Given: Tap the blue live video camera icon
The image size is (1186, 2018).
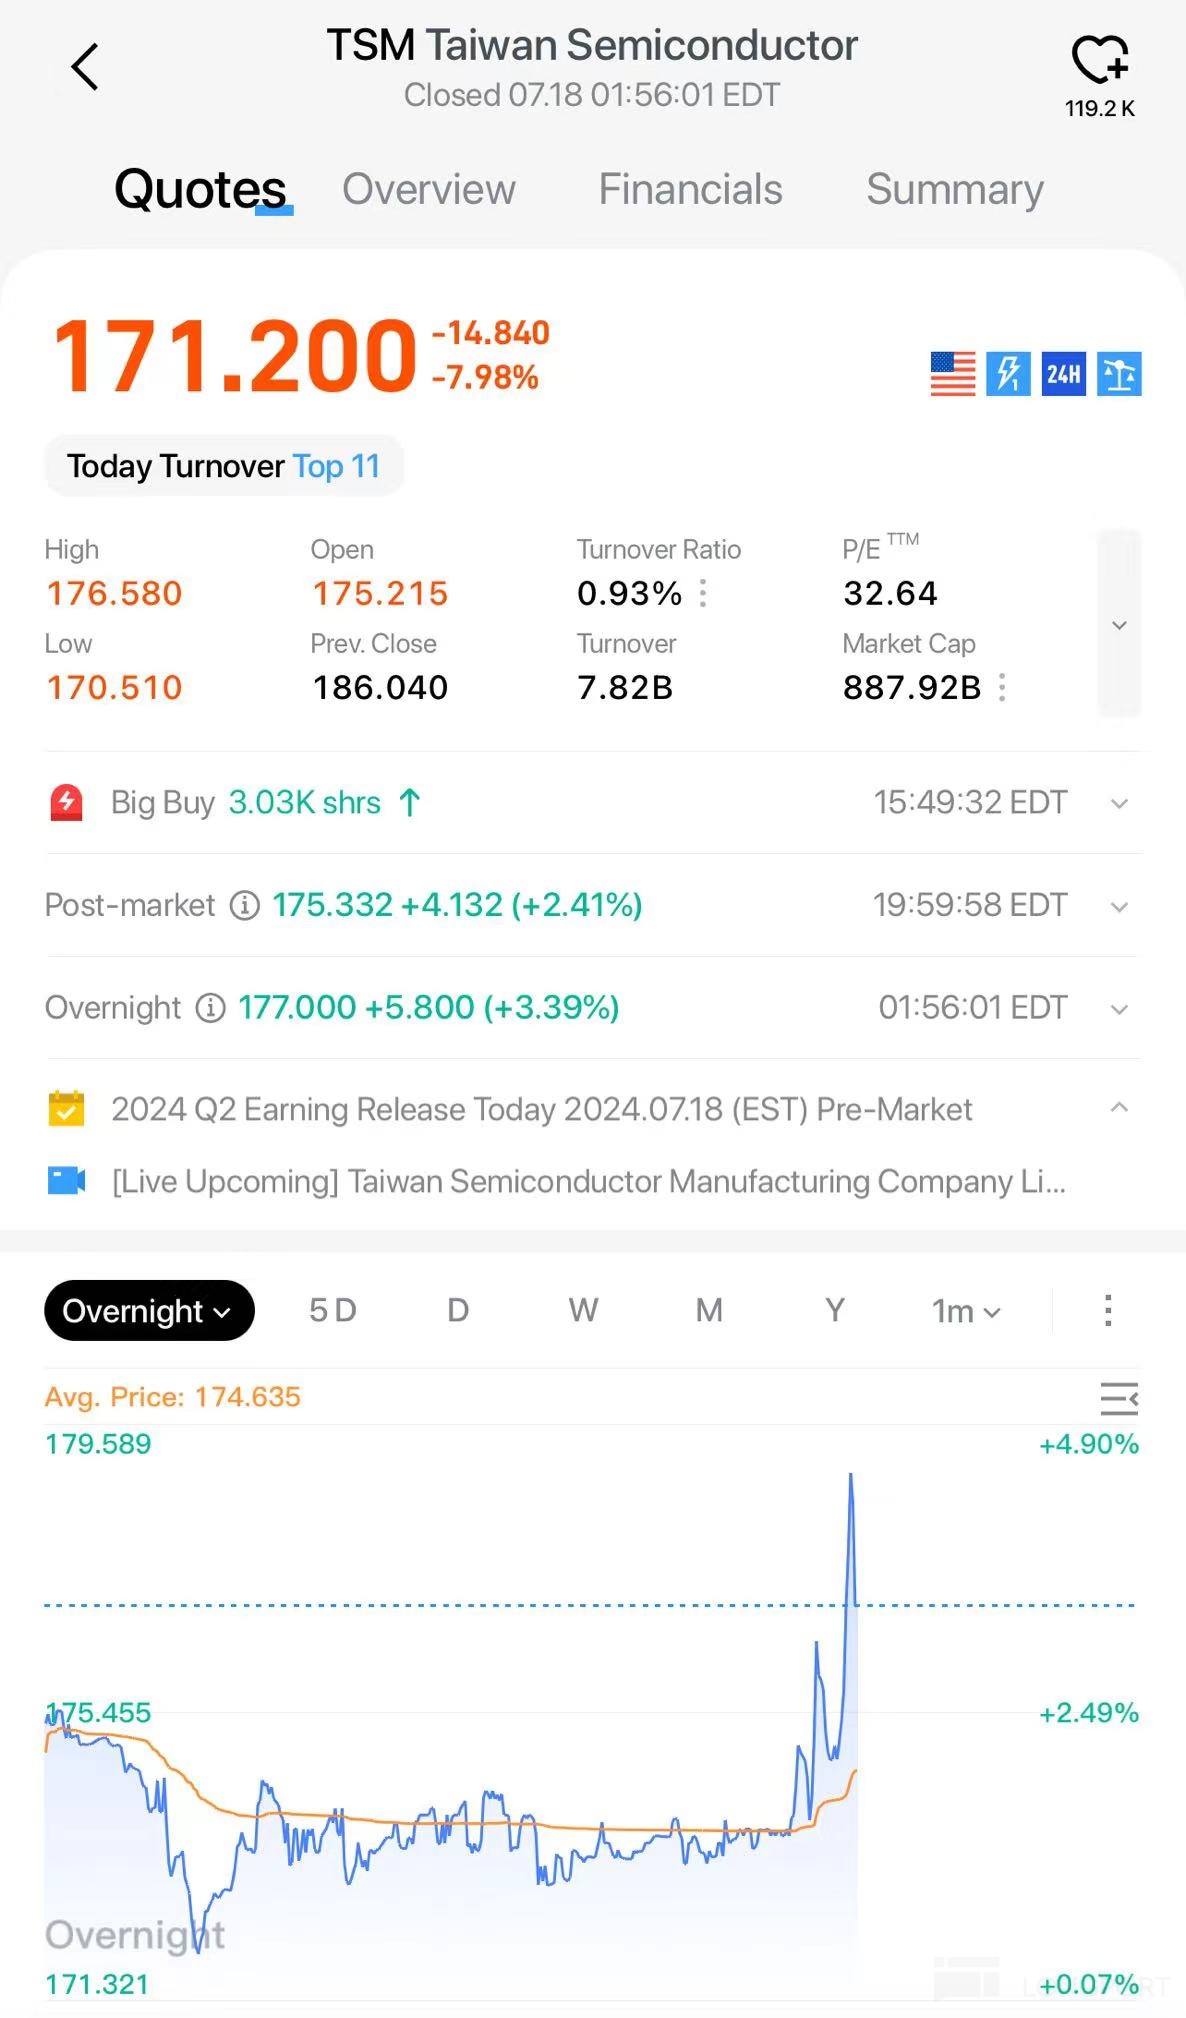Looking at the screenshot, I should click(66, 1181).
